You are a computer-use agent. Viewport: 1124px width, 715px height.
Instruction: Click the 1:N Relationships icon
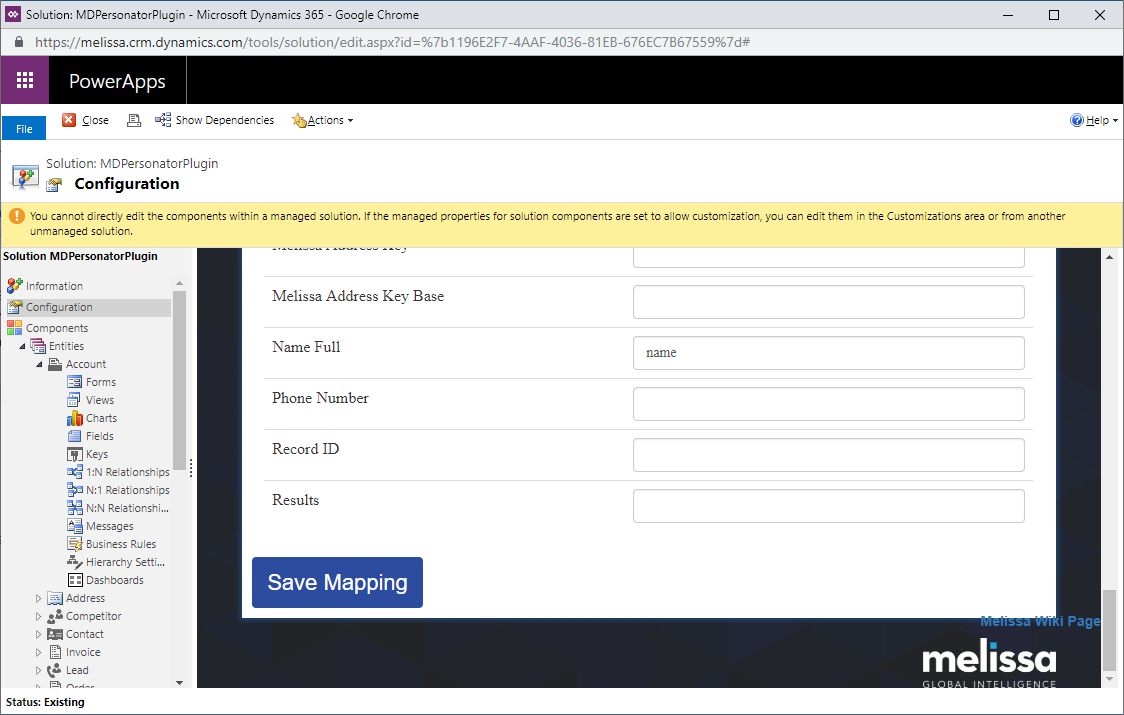tap(75, 472)
